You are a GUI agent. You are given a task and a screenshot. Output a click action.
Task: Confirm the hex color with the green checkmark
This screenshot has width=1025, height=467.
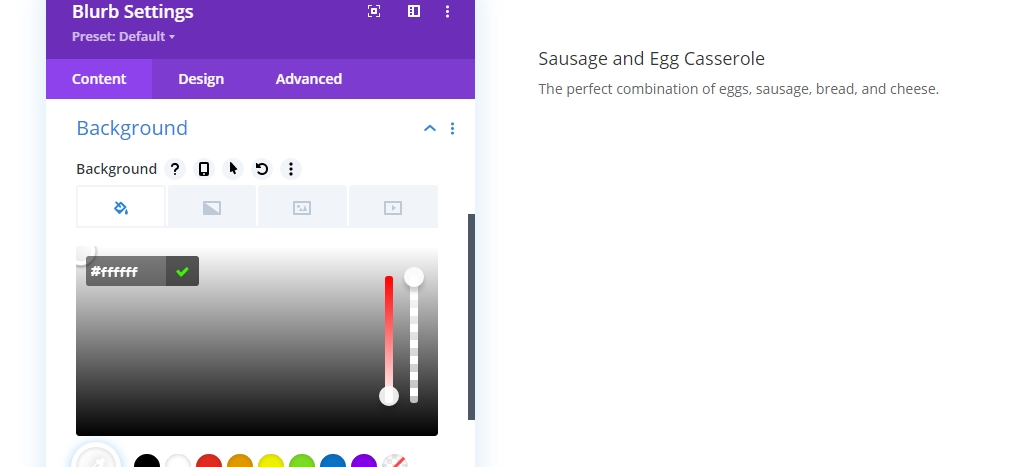[182, 271]
